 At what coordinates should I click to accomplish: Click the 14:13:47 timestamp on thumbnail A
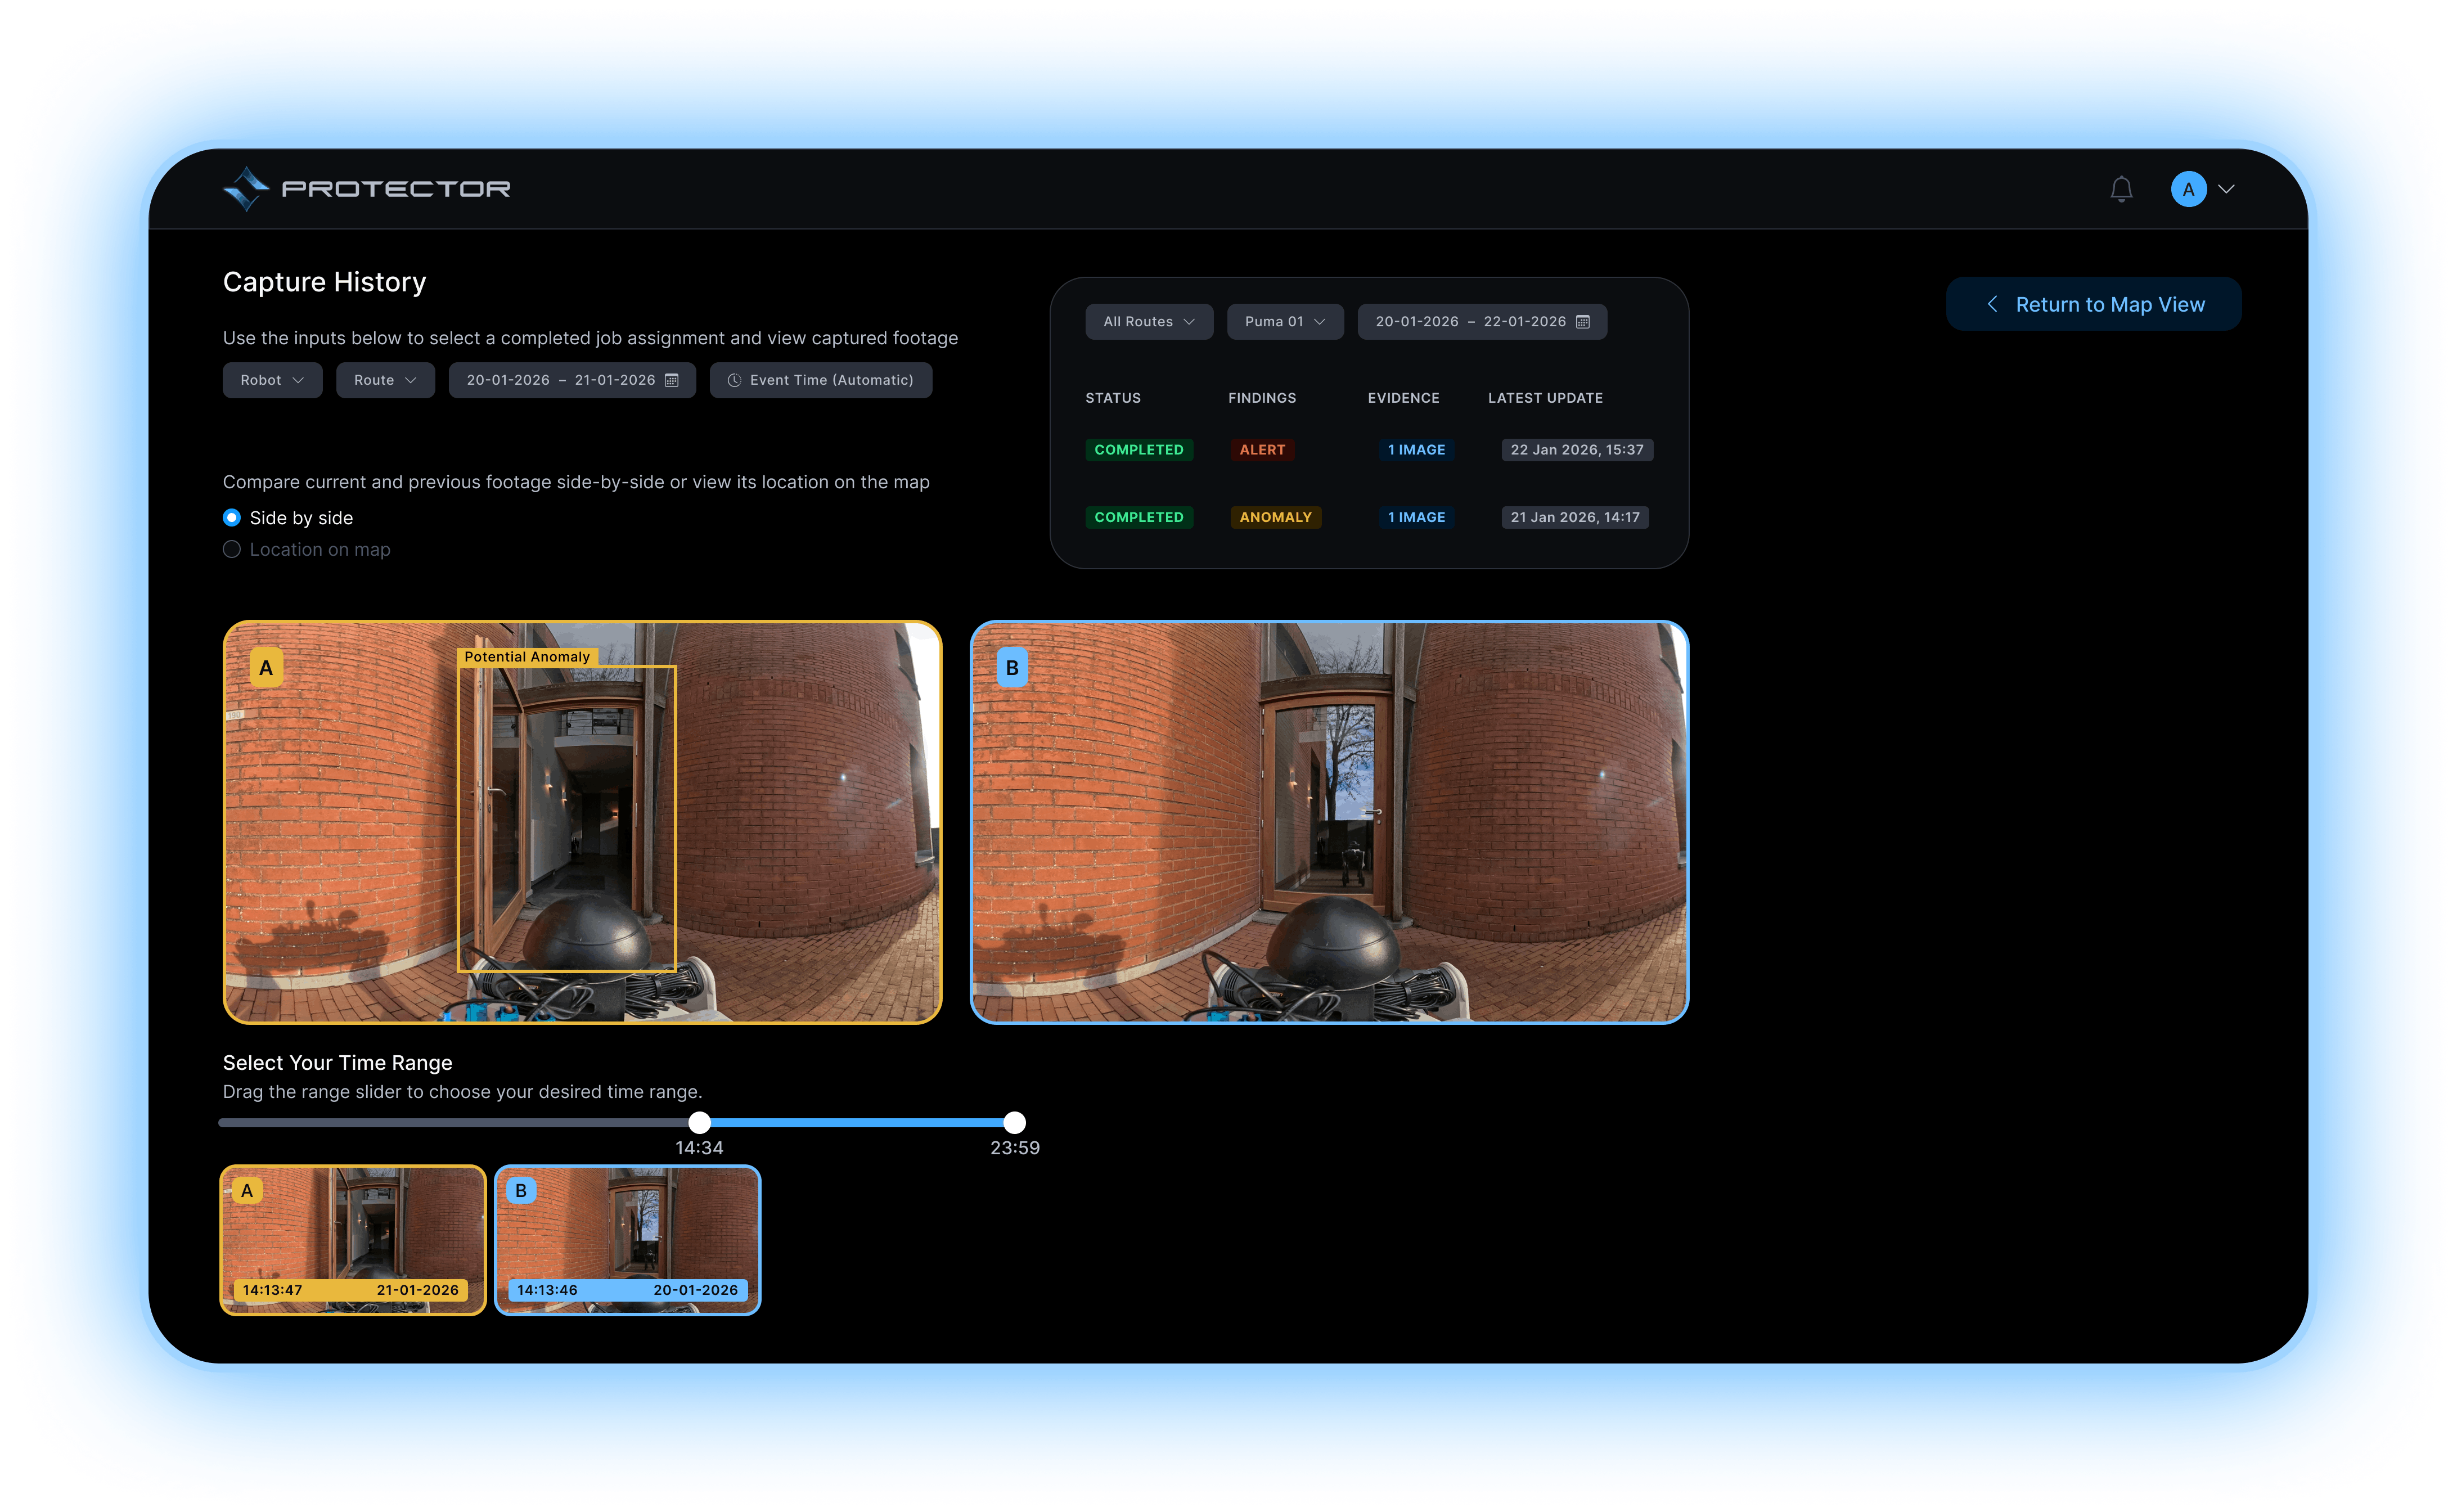[272, 1290]
